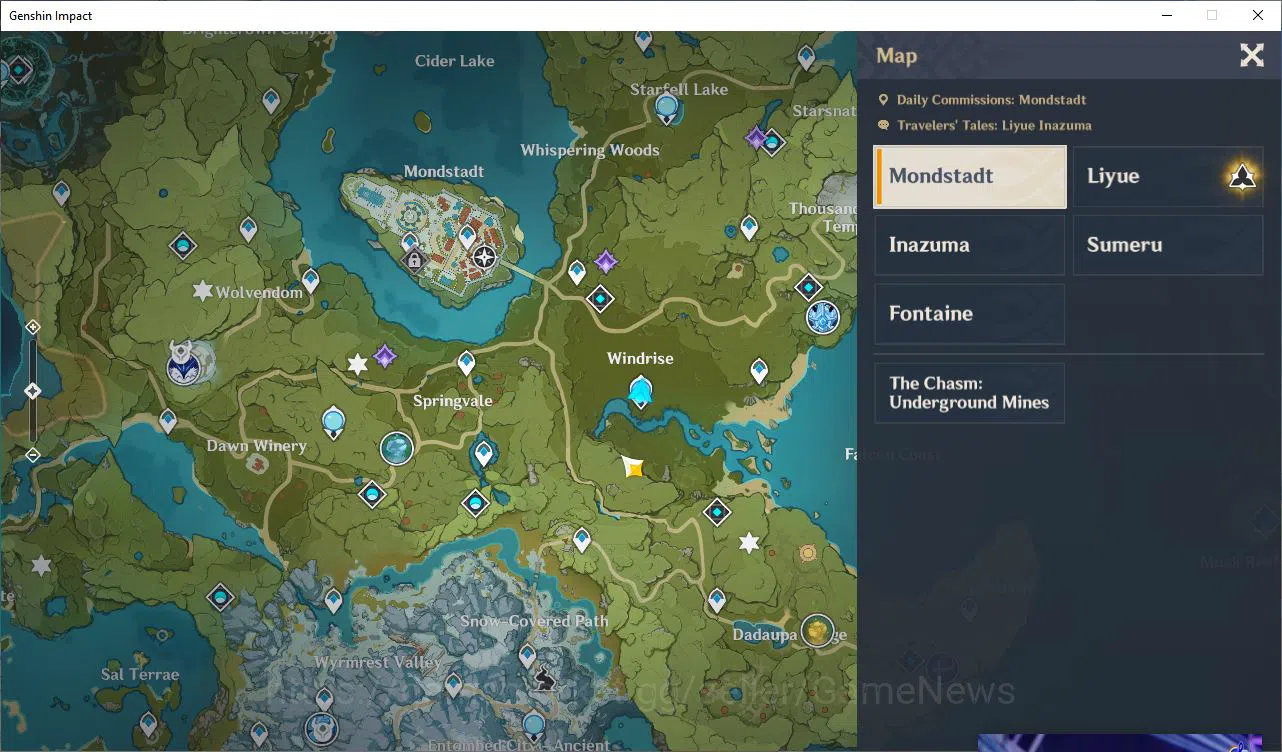Select the domain diamond above the round blue boss icon
Image resolution: width=1282 pixels, height=752 pixels.
click(809, 289)
